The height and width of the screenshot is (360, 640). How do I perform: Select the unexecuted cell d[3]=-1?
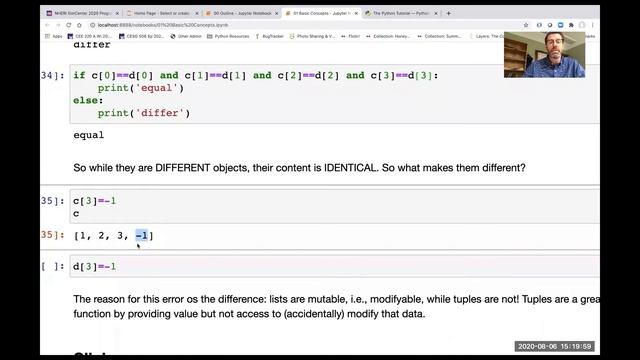click(x=335, y=266)
